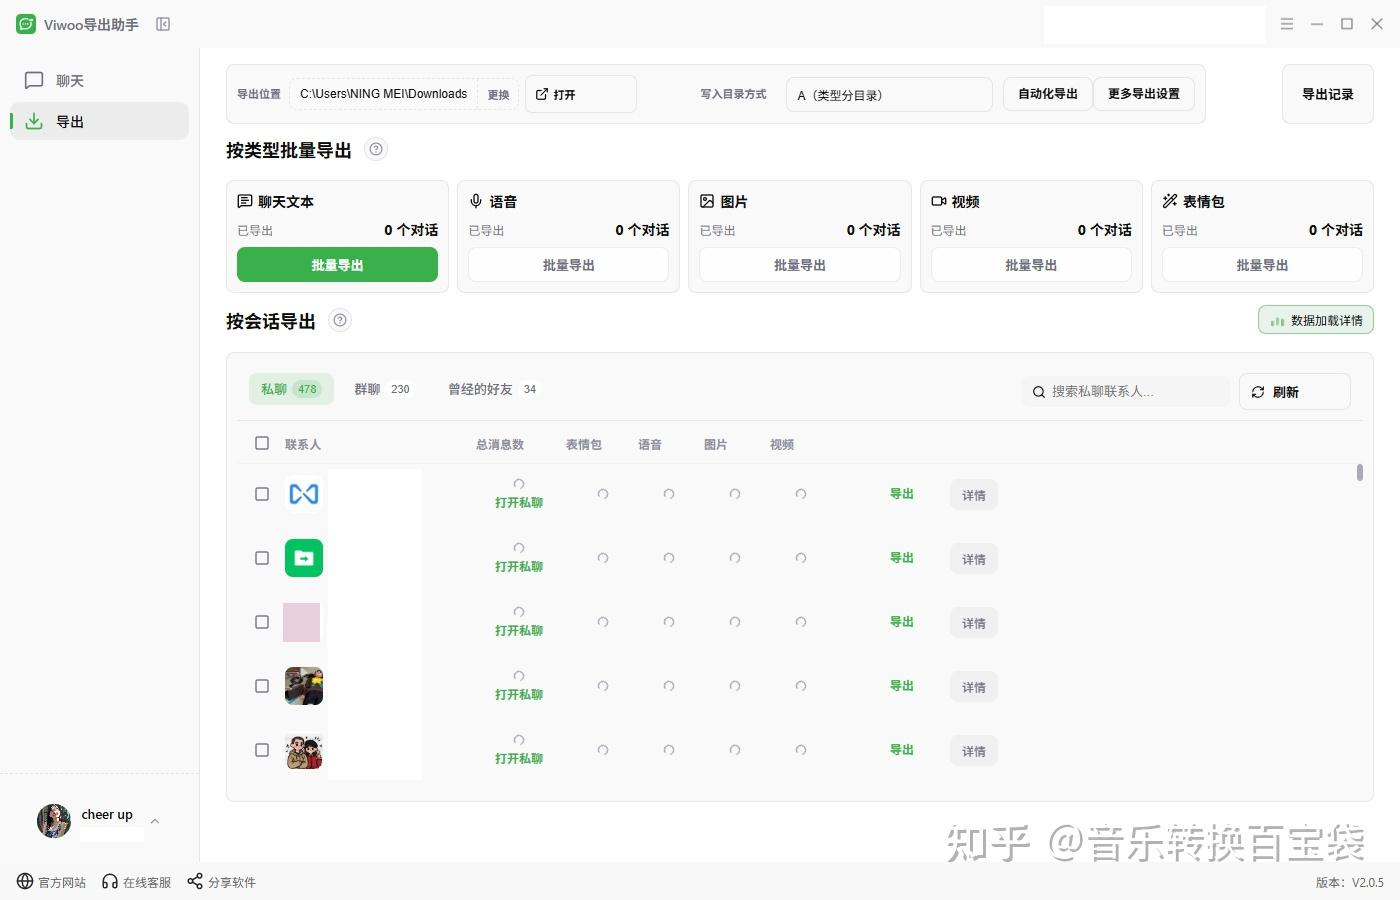Click the 聊天文本 card icon
This screenshot has height=900, width=1400.
click(x=245, y=201)
